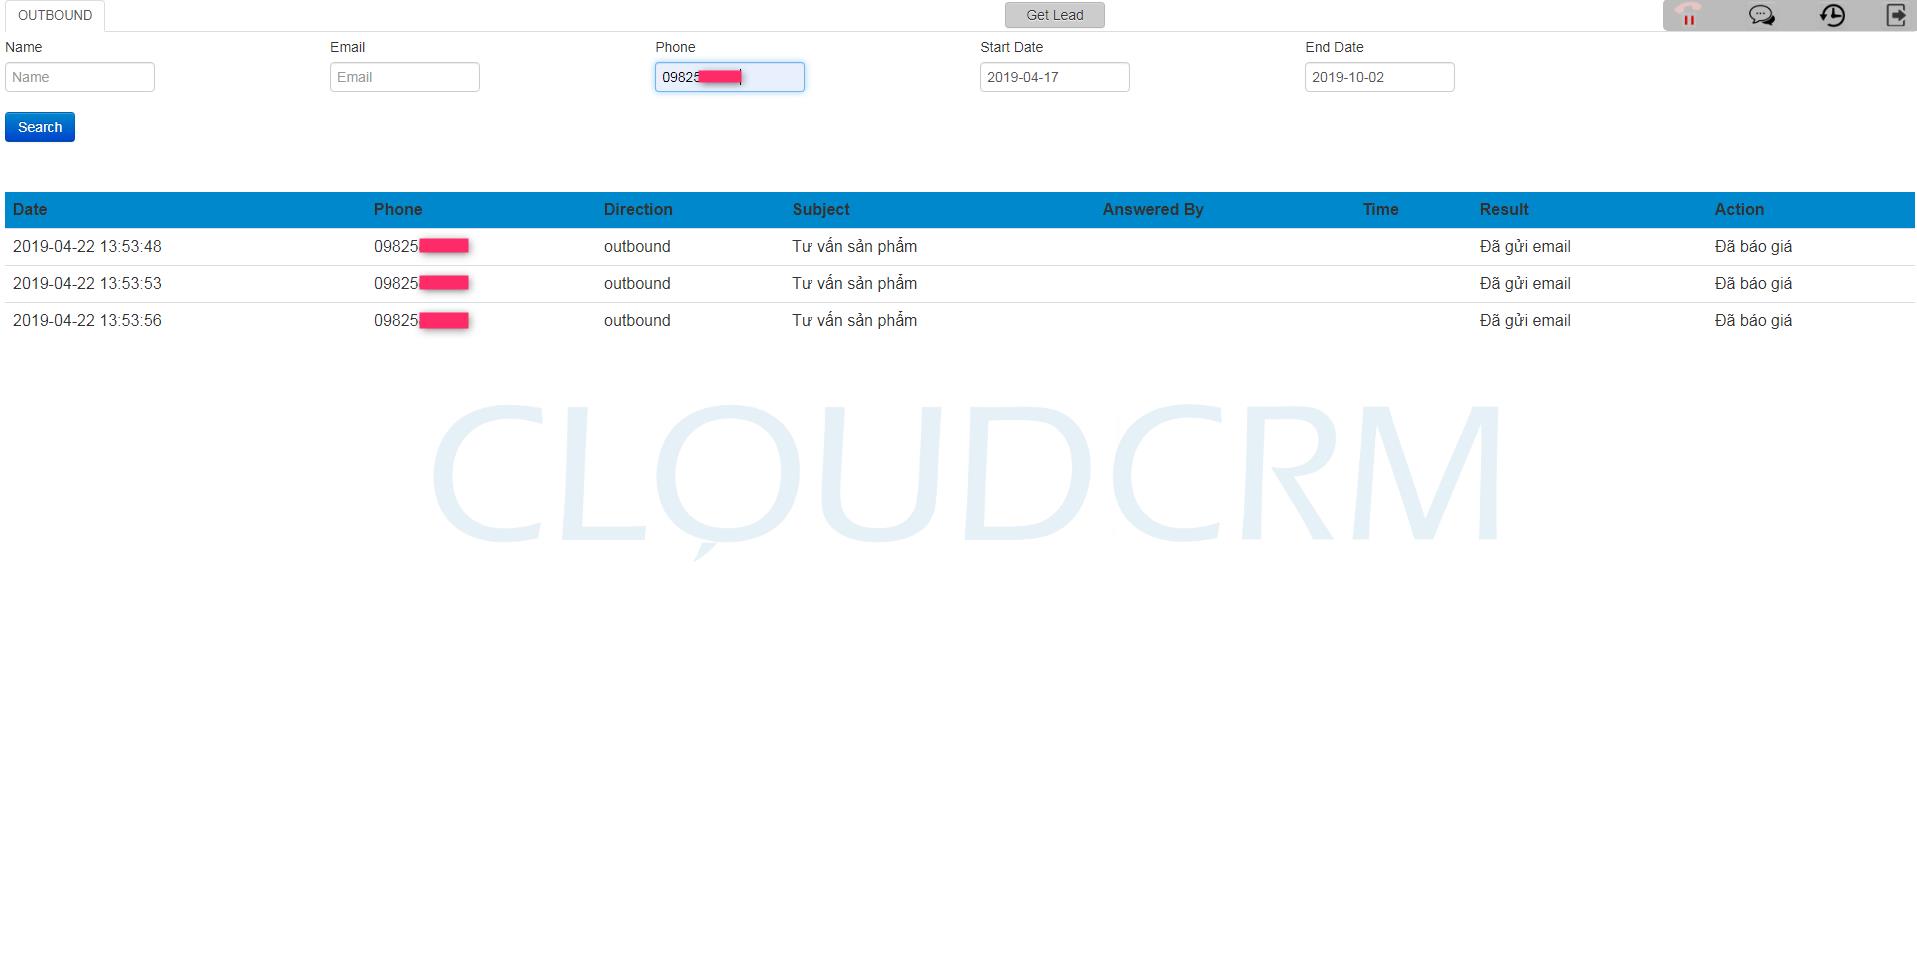Open the Start Date field 2019-04-17
The height and width of the screenshot is (966, 1917).
(1055, 77)
